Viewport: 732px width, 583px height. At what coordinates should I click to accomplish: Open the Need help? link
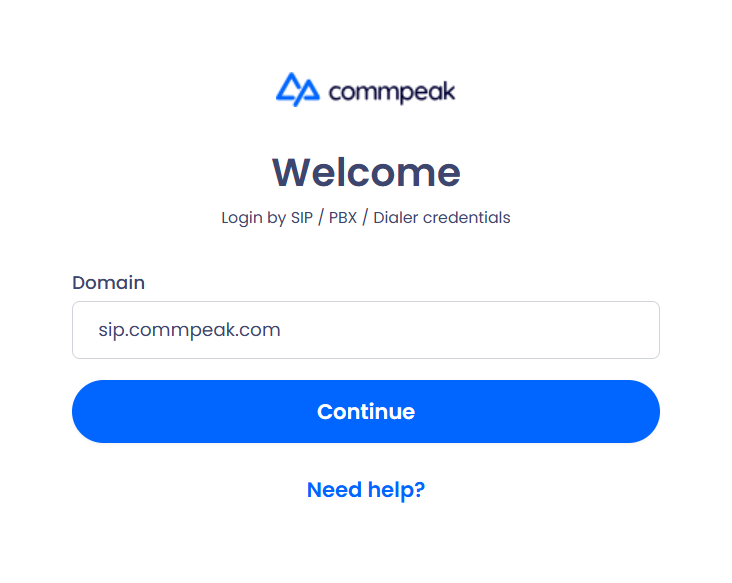[366, 490]
